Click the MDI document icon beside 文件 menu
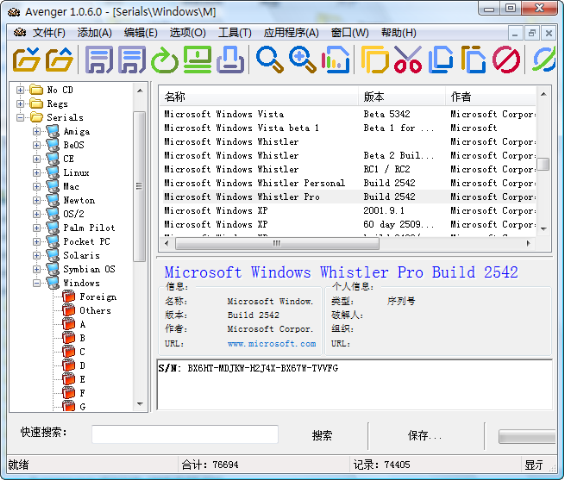 pos(19,33)
